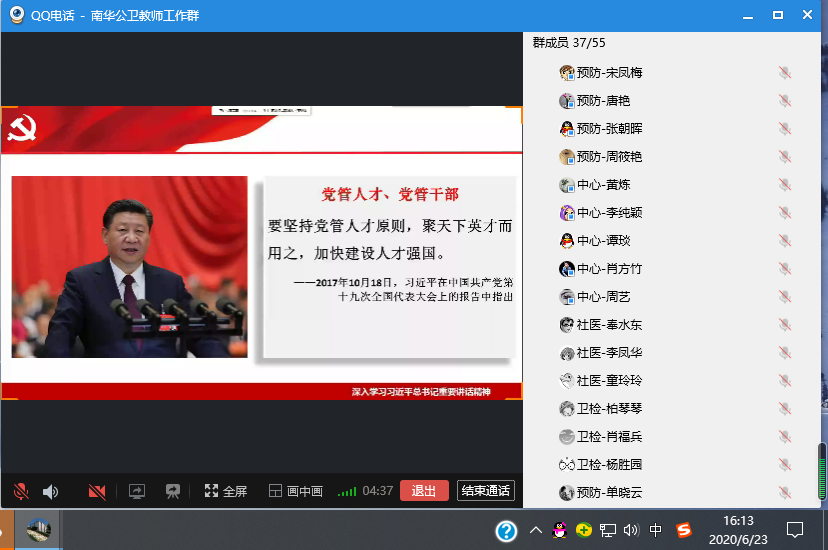Click the share screen icon
Image resolution: width=828 pixels, height=550 pixels.
[137, 491]
